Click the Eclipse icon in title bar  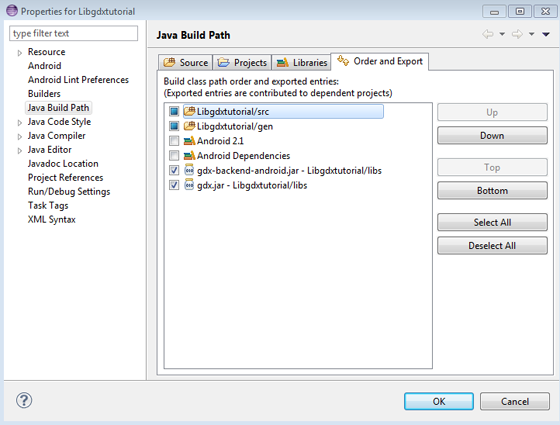pos(12,10)
